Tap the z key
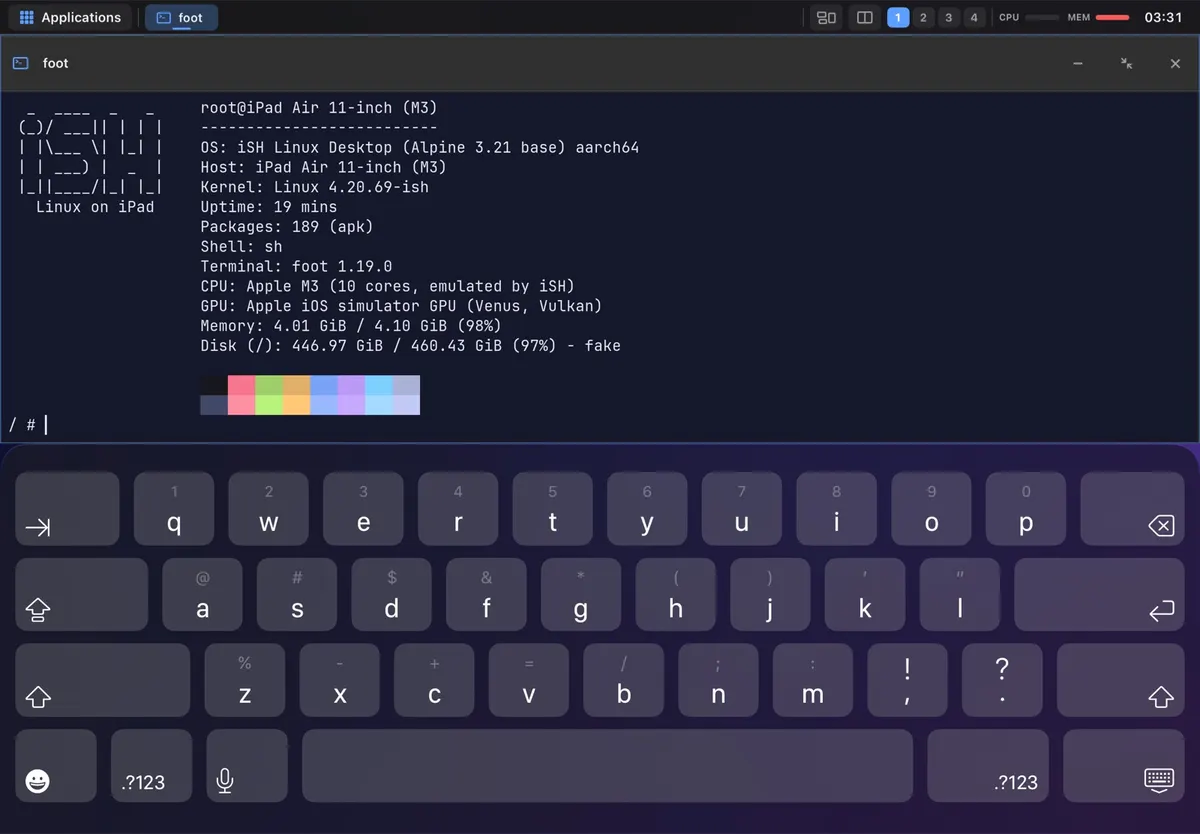Screen dimensions: 1200x834 [245, 680]
